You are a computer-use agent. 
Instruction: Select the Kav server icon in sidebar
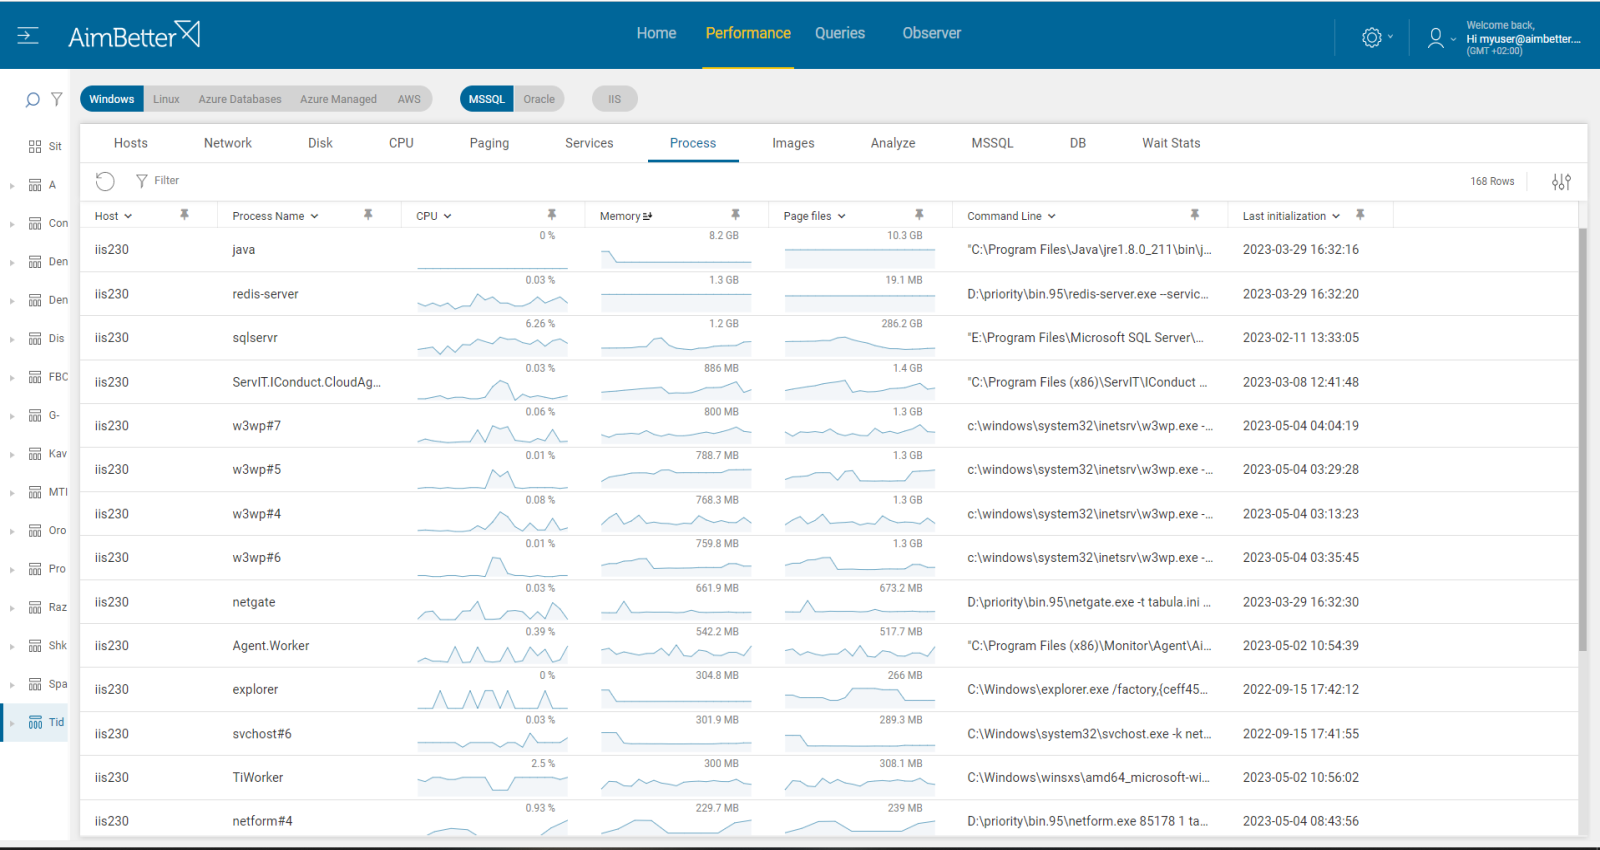(35, 454)
